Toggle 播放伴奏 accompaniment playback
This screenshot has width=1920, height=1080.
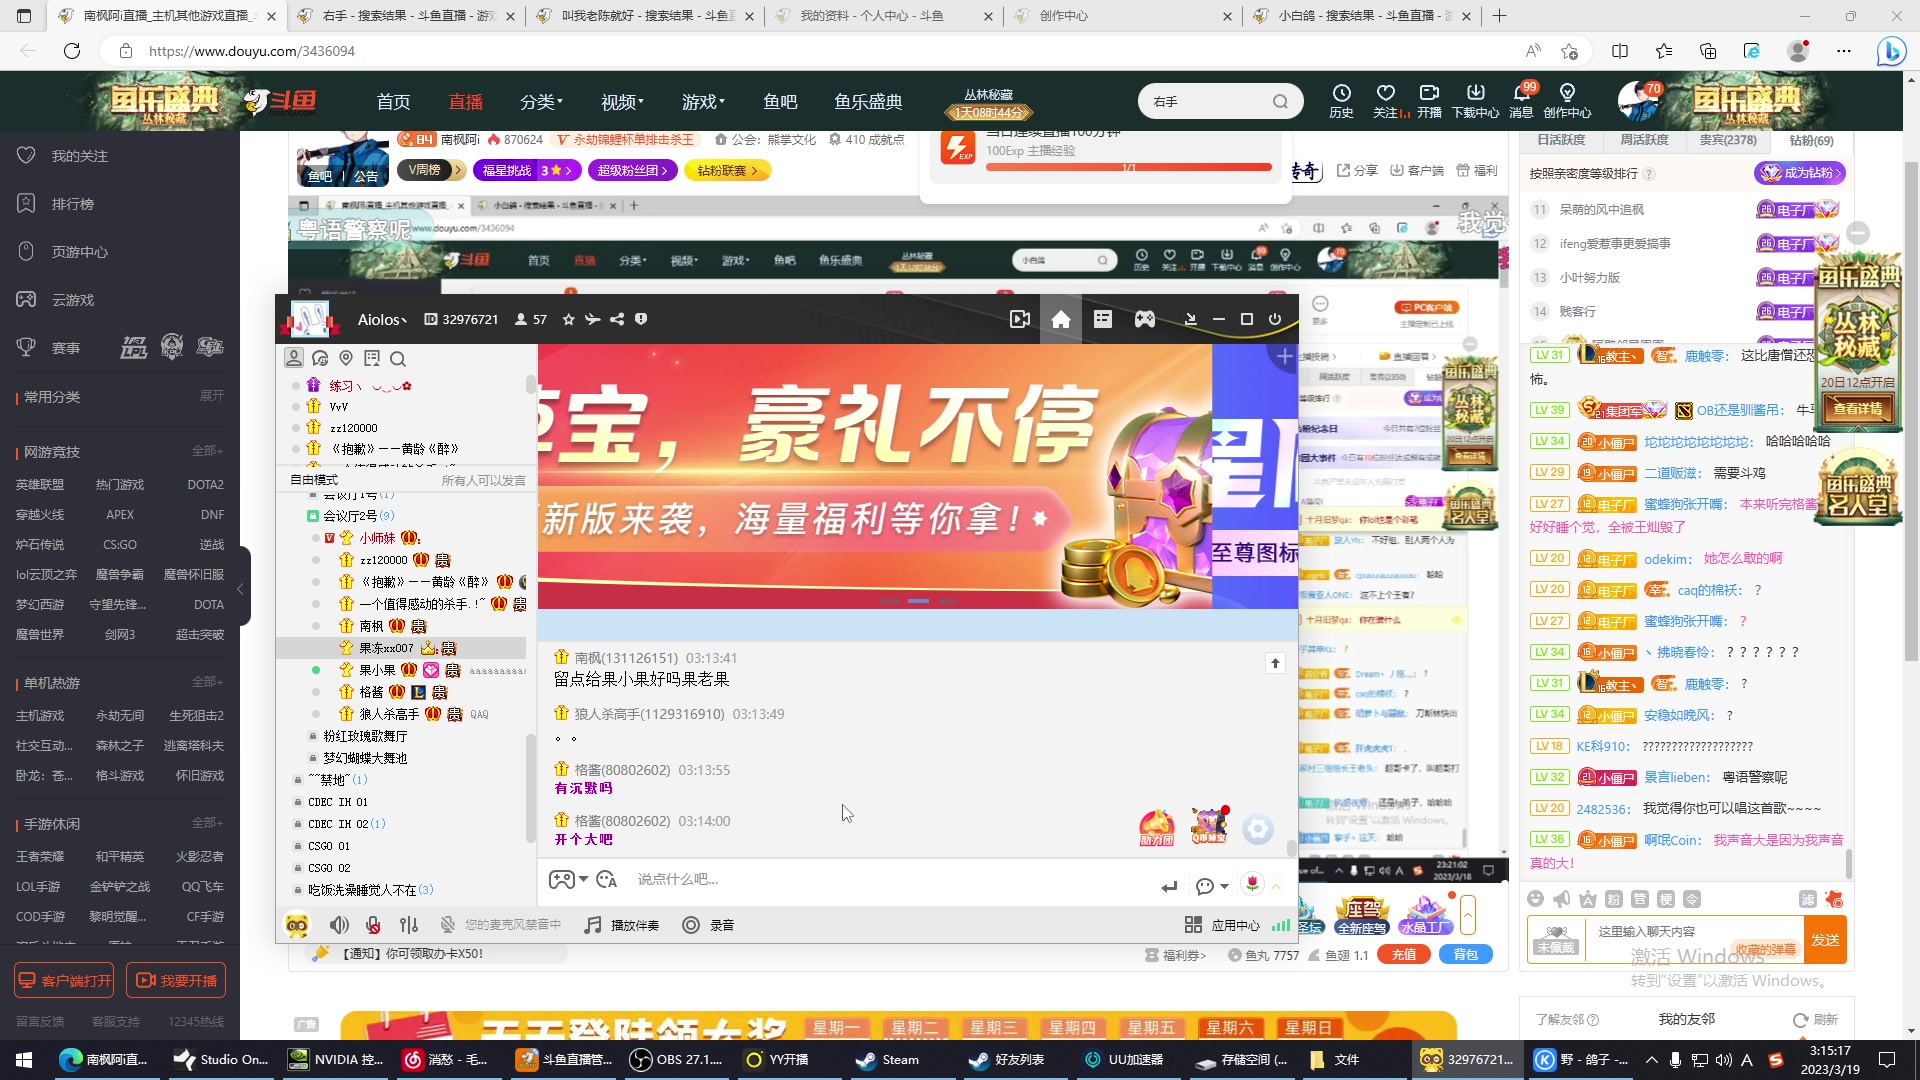point(621,925)
